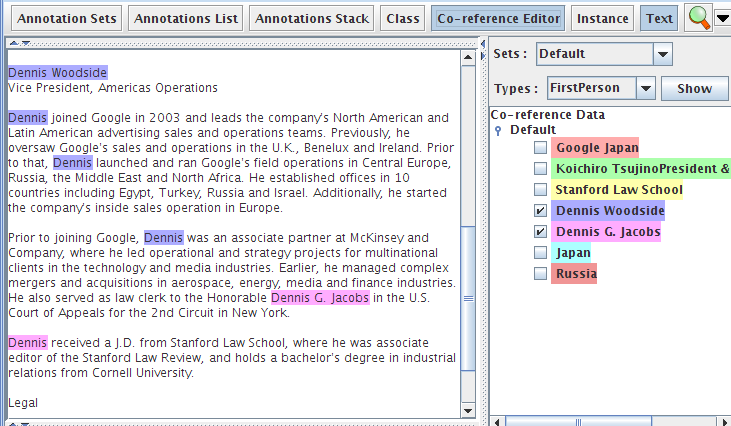The width and height of the screenshot is (731, 426).
Task: Click the split-pane arrows above the text
Action: point(20,43)
